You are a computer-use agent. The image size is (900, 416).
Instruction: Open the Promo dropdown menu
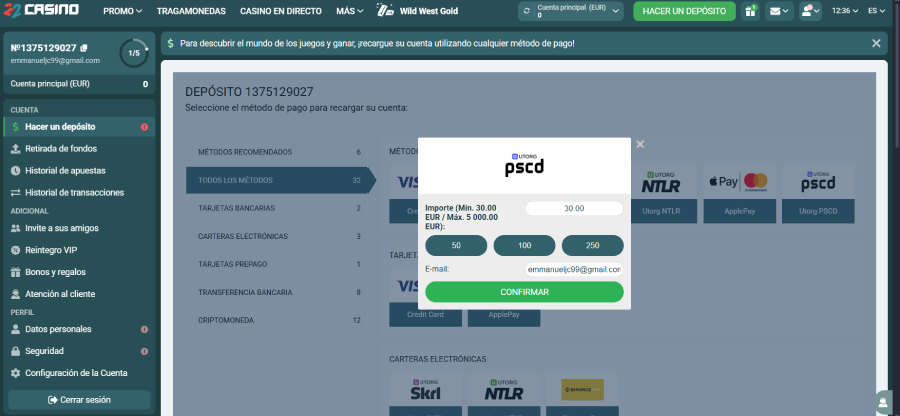pyautogui.click(x=122, y=12)
